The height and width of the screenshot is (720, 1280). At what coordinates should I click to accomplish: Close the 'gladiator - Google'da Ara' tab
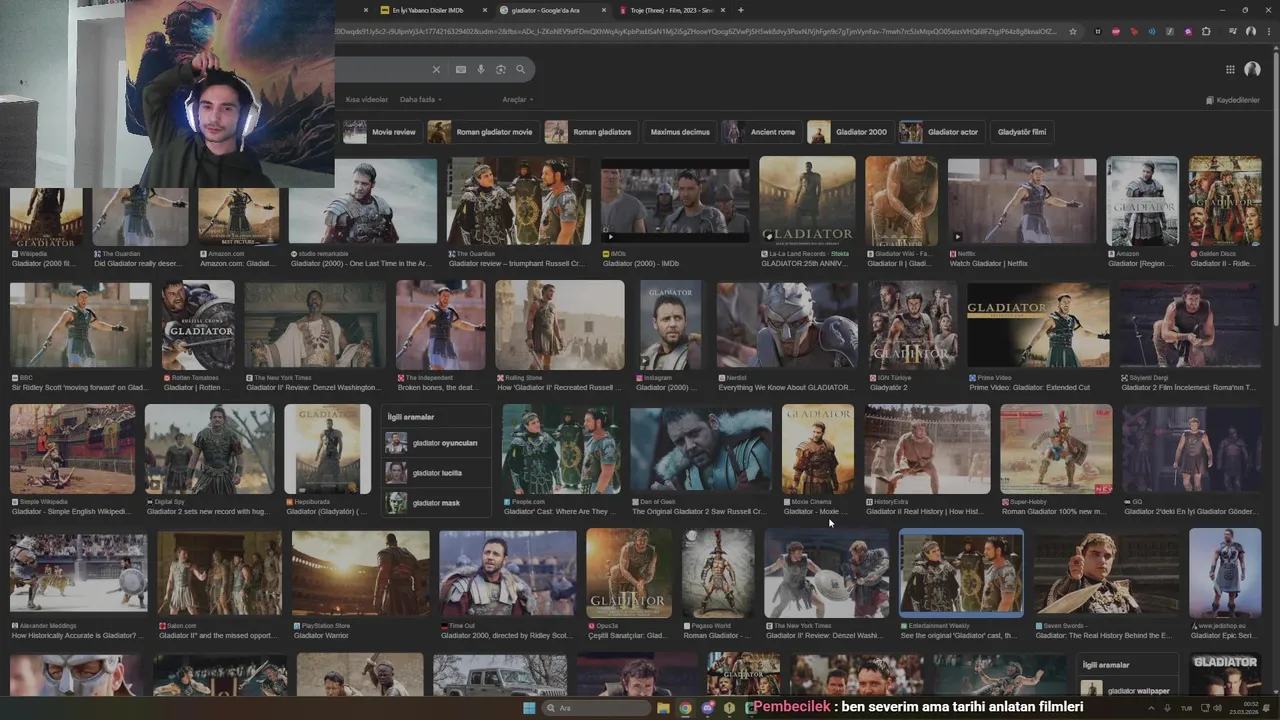[x=604, y=10]
